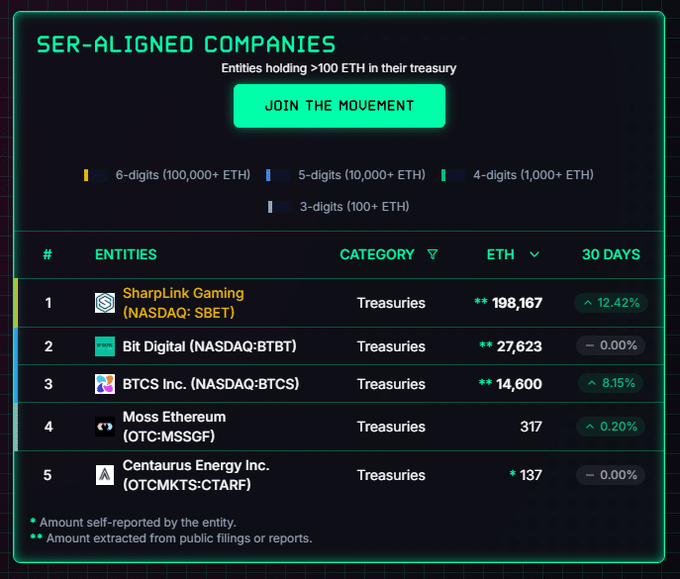Screen dimensions: 680x579
Task: Click the SharpLink Gaming logo icon
Action: tap(105, 303)
